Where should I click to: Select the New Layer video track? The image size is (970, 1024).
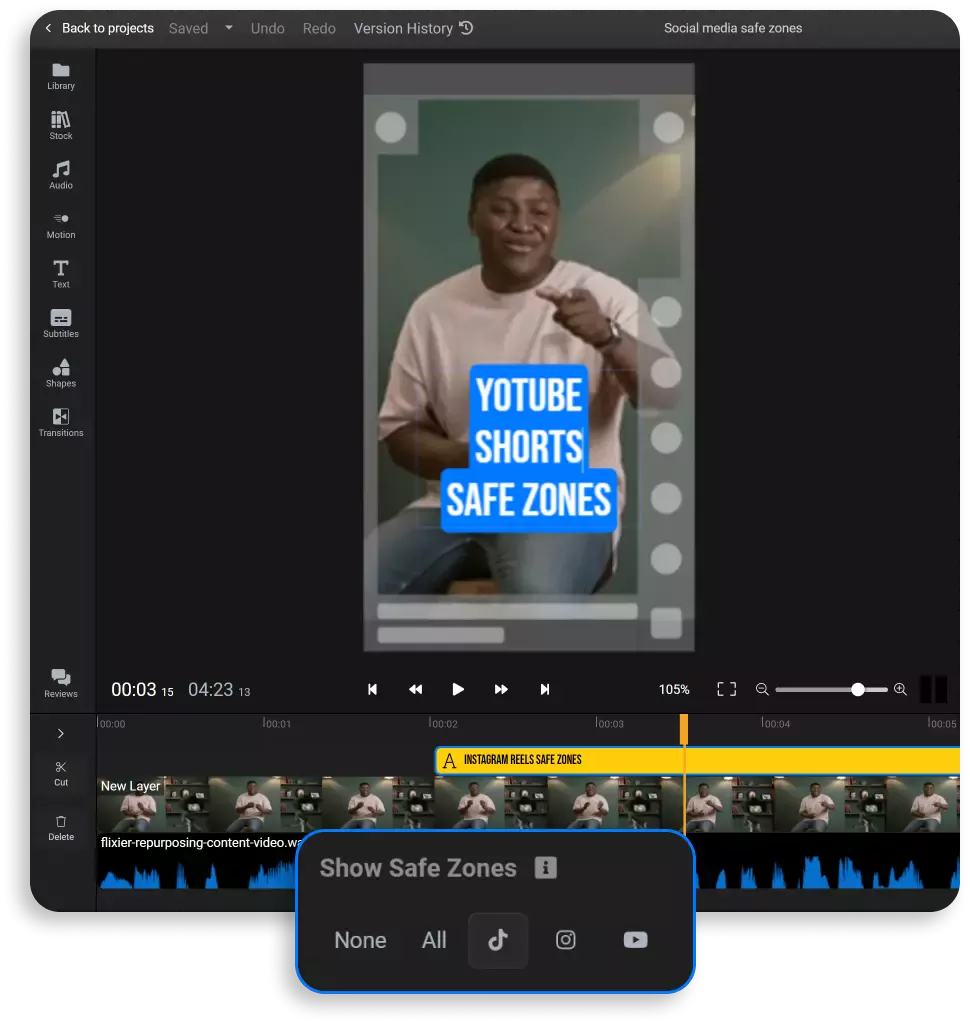click(x=528, y=804)
